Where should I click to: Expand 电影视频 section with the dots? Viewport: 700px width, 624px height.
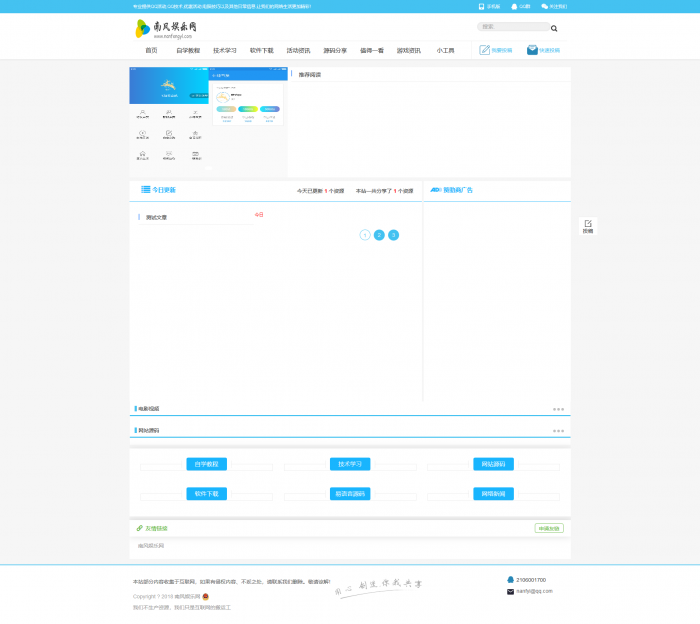558,409
